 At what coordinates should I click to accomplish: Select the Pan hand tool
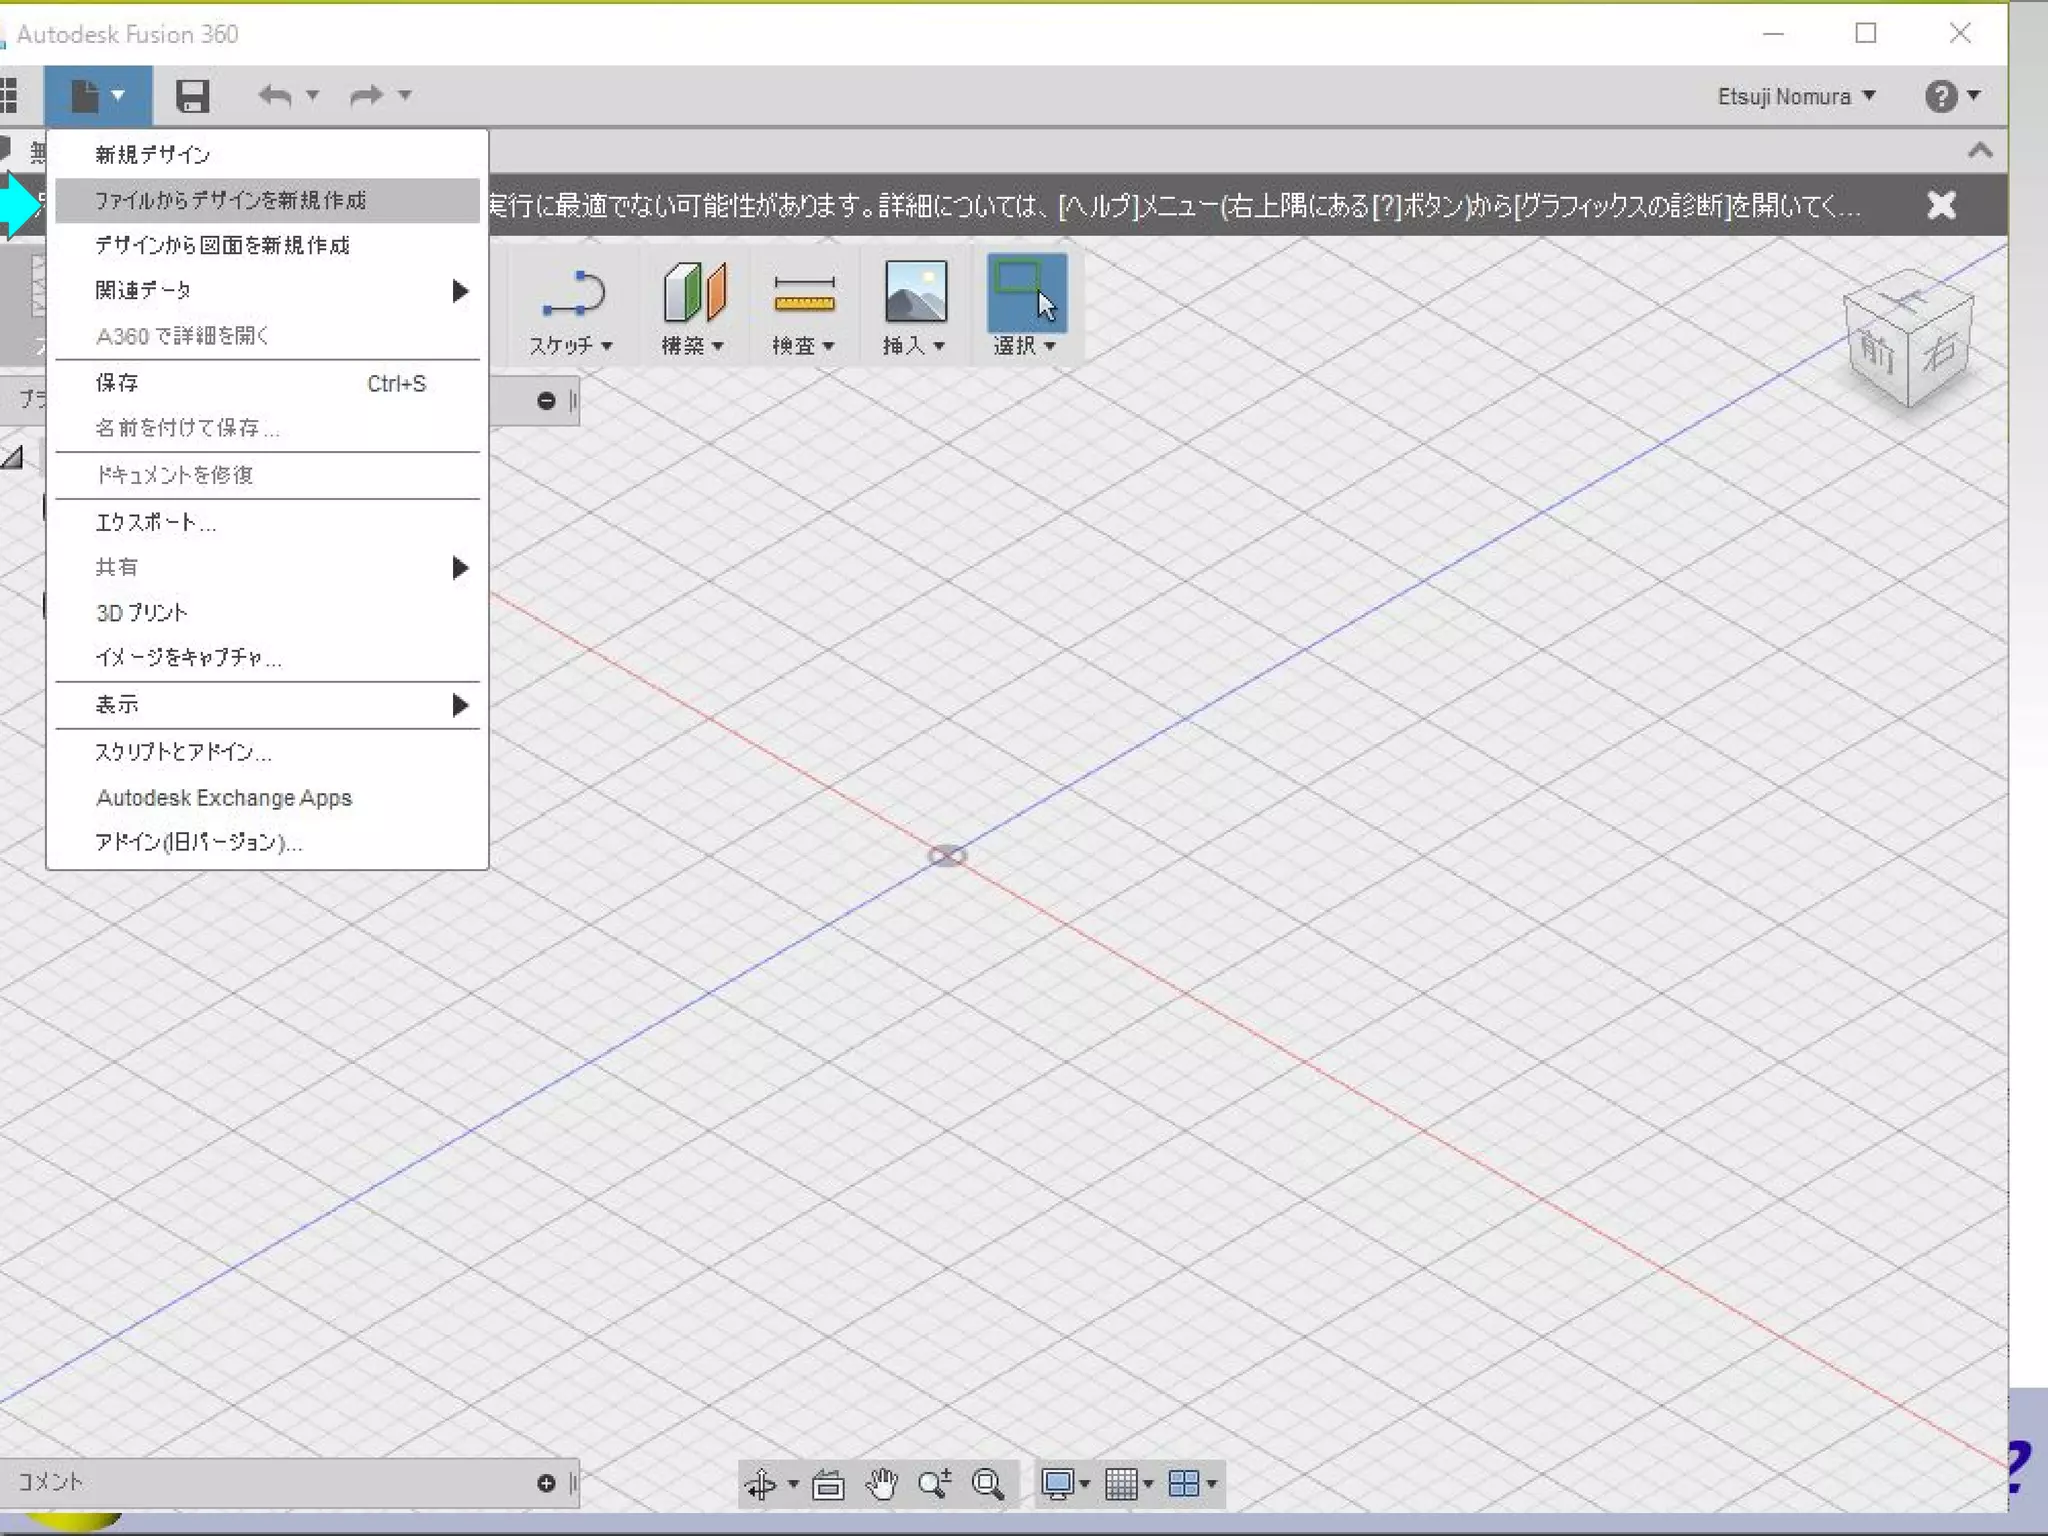[882, 1484]
